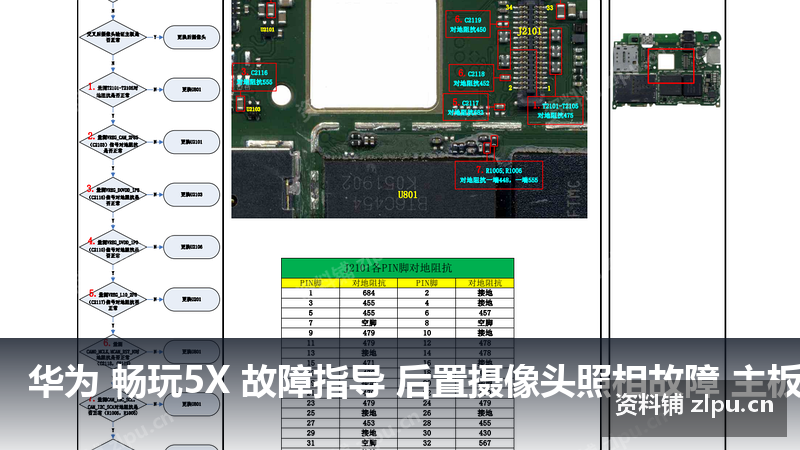Select the 空脚 cell for pin 7
The image size is (800, 450).
[x=368, y=323]
